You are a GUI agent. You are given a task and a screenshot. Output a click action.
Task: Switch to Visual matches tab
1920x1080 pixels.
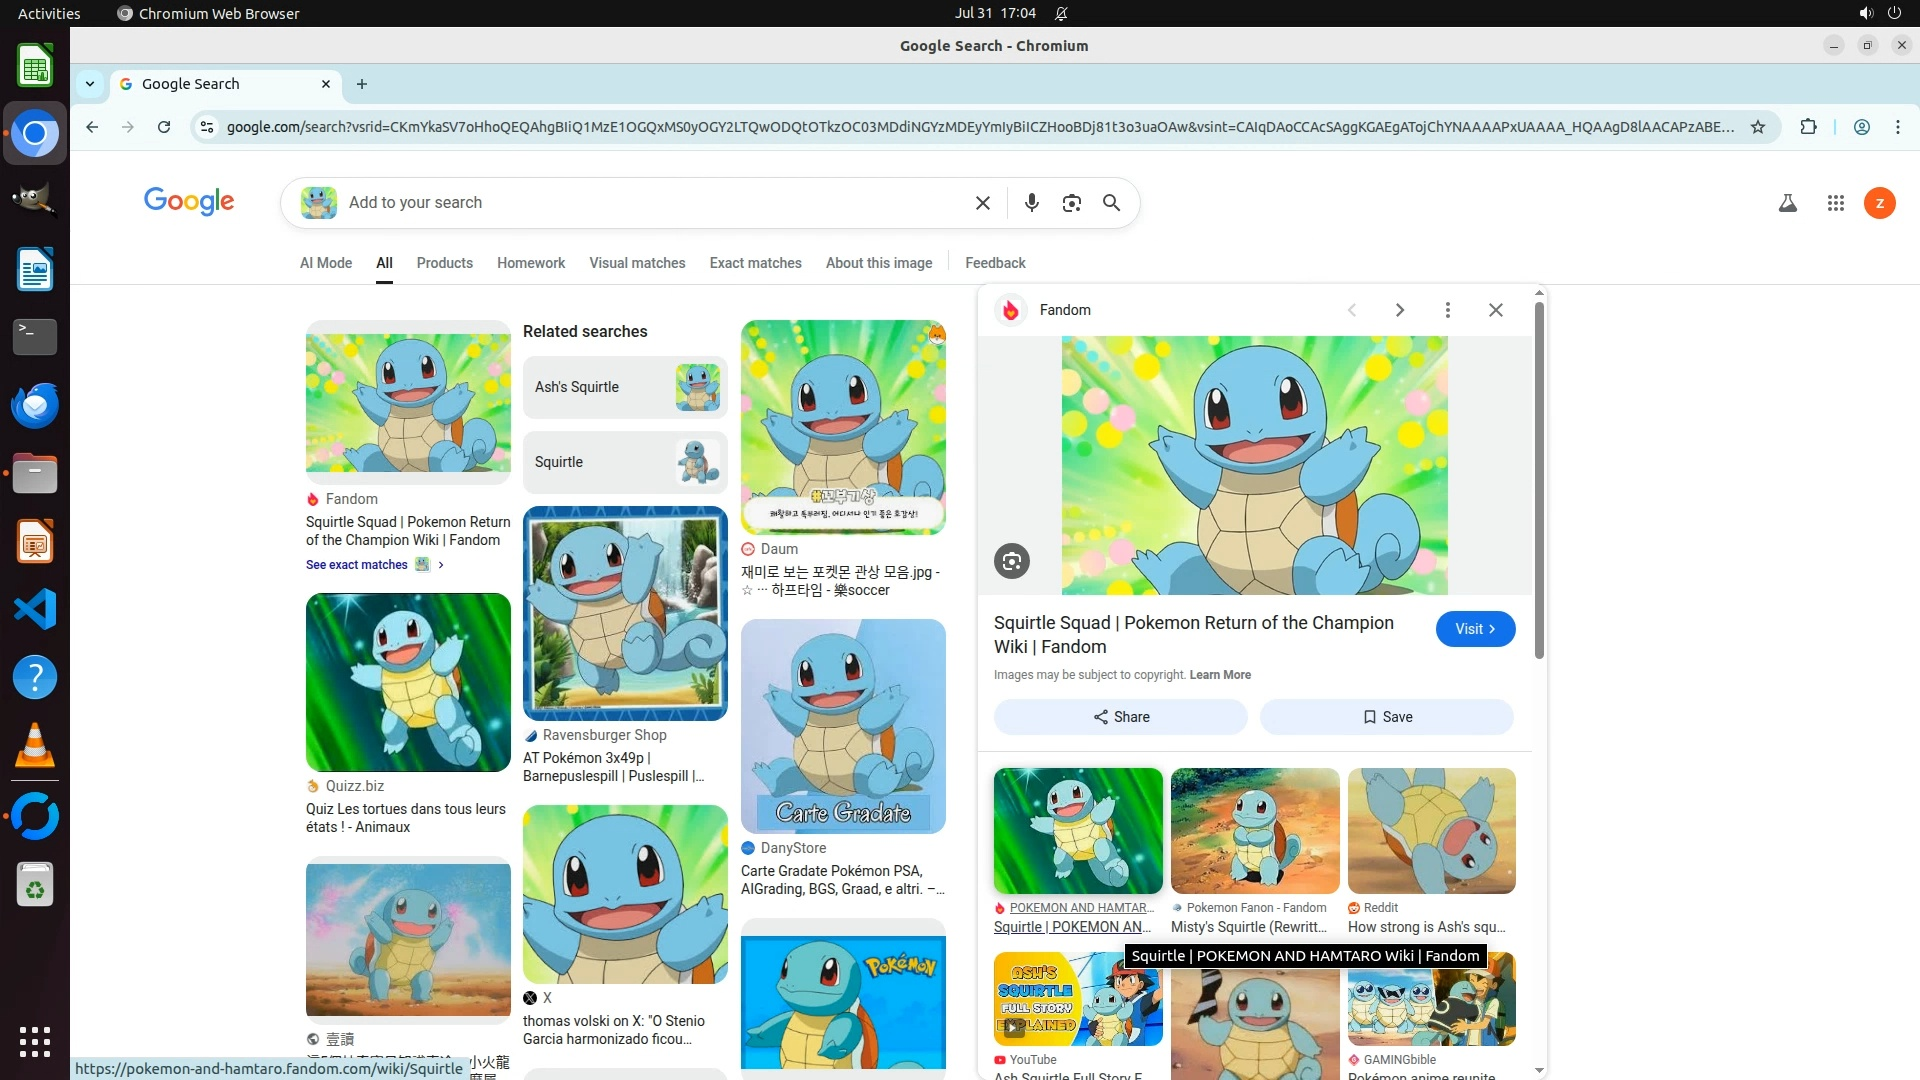[x=637, y=263]
